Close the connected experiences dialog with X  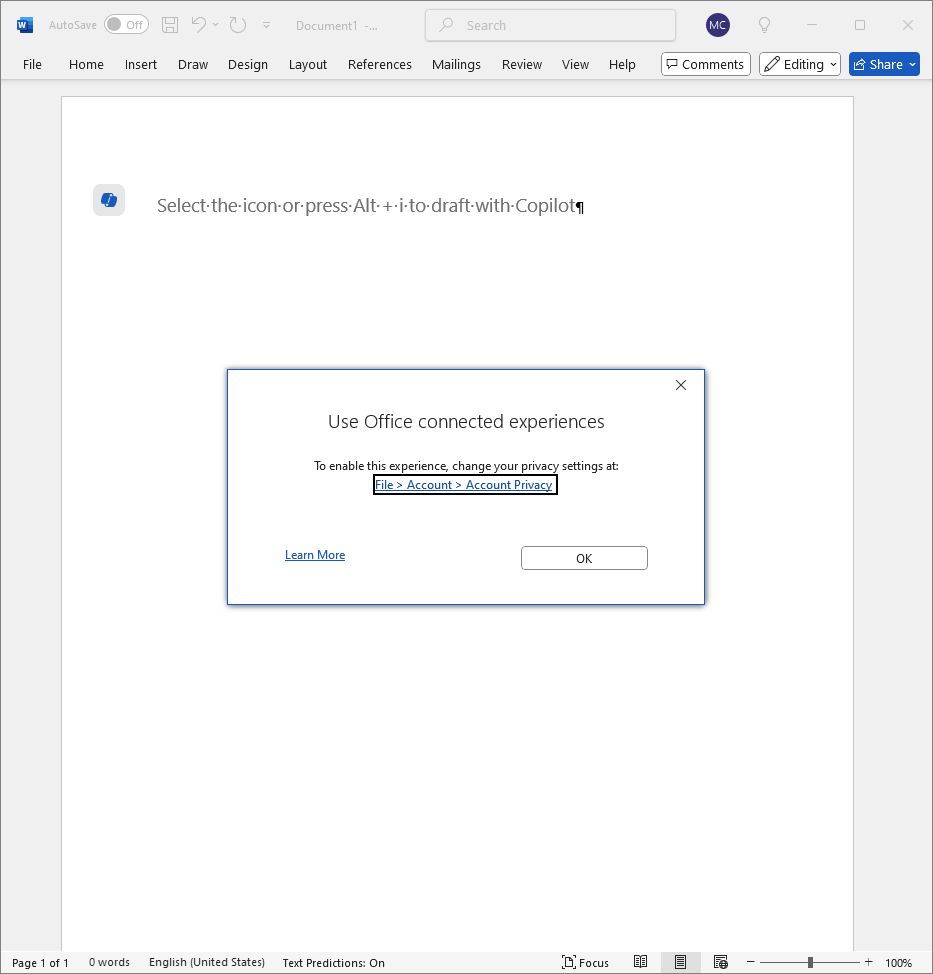pyautogui.click(x=681, y=385)
